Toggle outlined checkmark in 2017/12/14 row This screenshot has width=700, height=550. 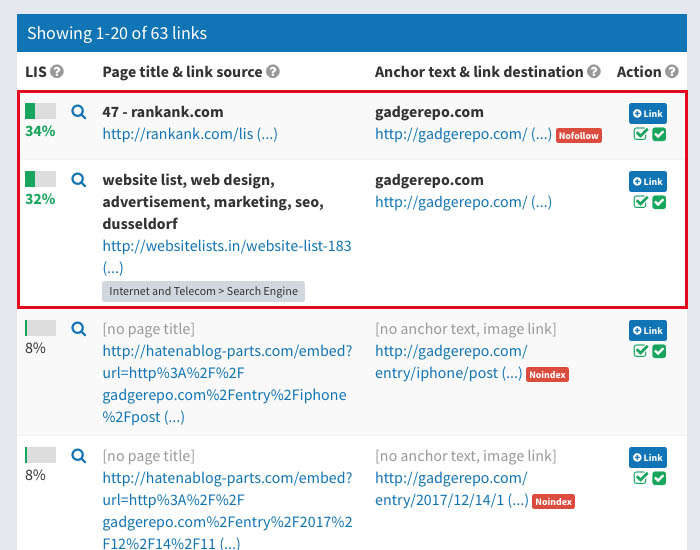(640, 478)
